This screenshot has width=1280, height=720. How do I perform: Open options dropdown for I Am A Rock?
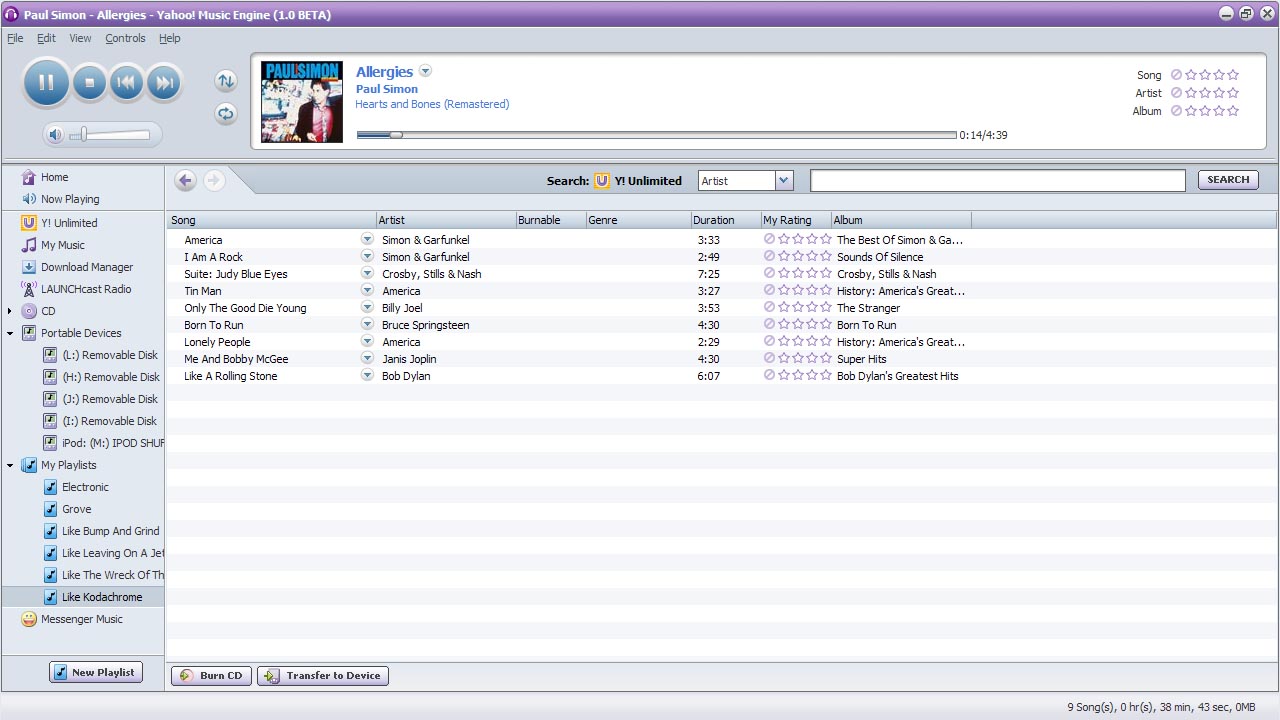click(x=367, y=256)
